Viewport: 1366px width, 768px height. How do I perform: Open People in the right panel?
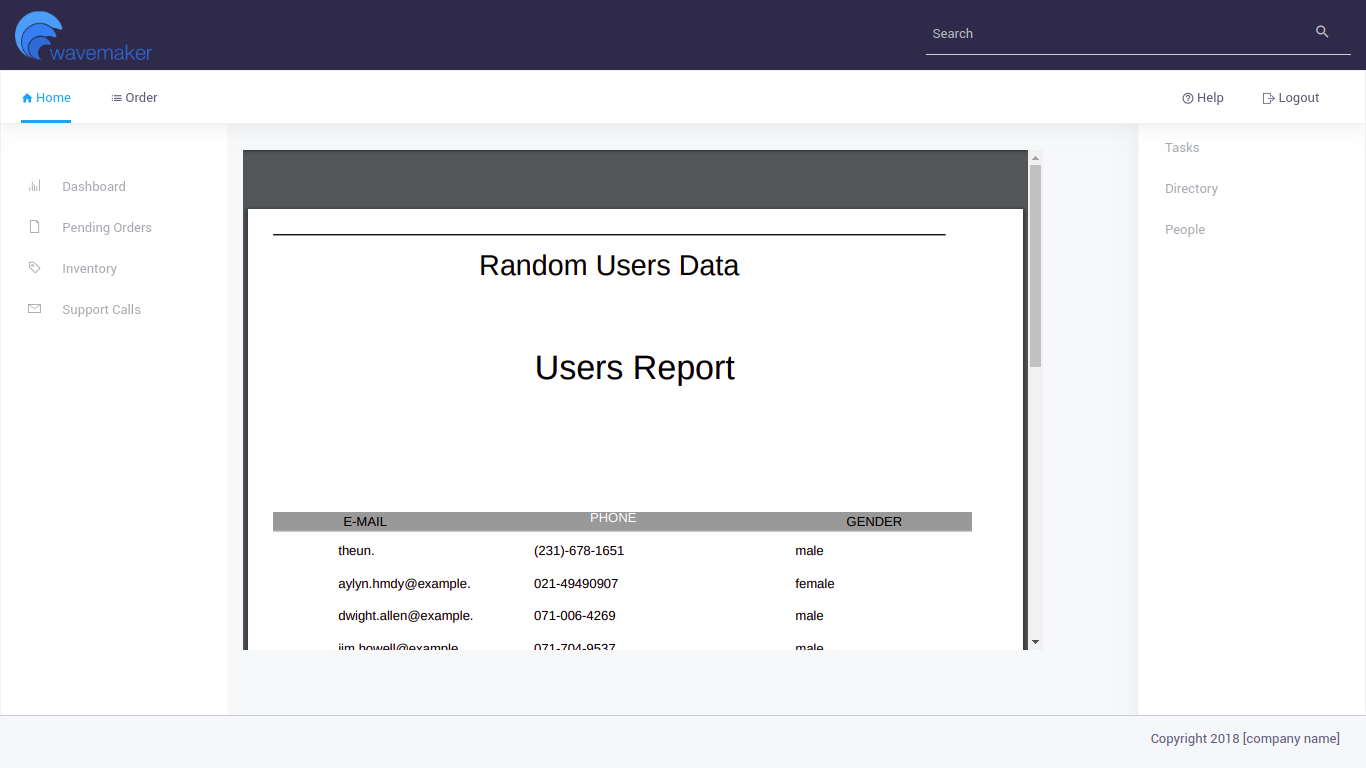1185,230
